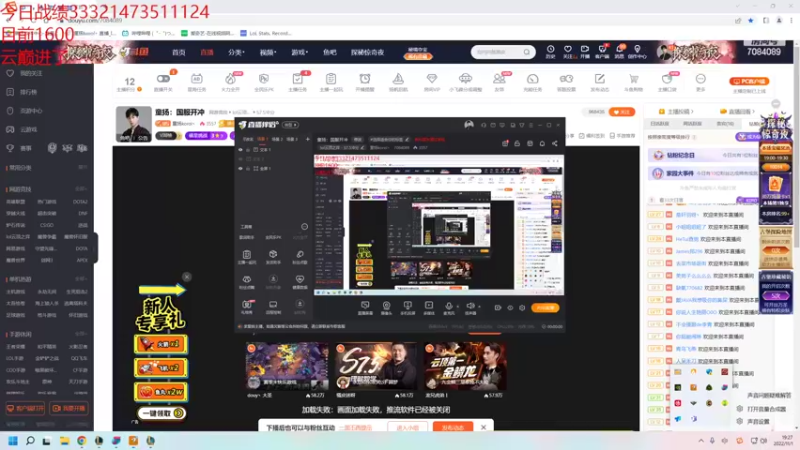Go to 首页 in top navigation

[179, 52]
